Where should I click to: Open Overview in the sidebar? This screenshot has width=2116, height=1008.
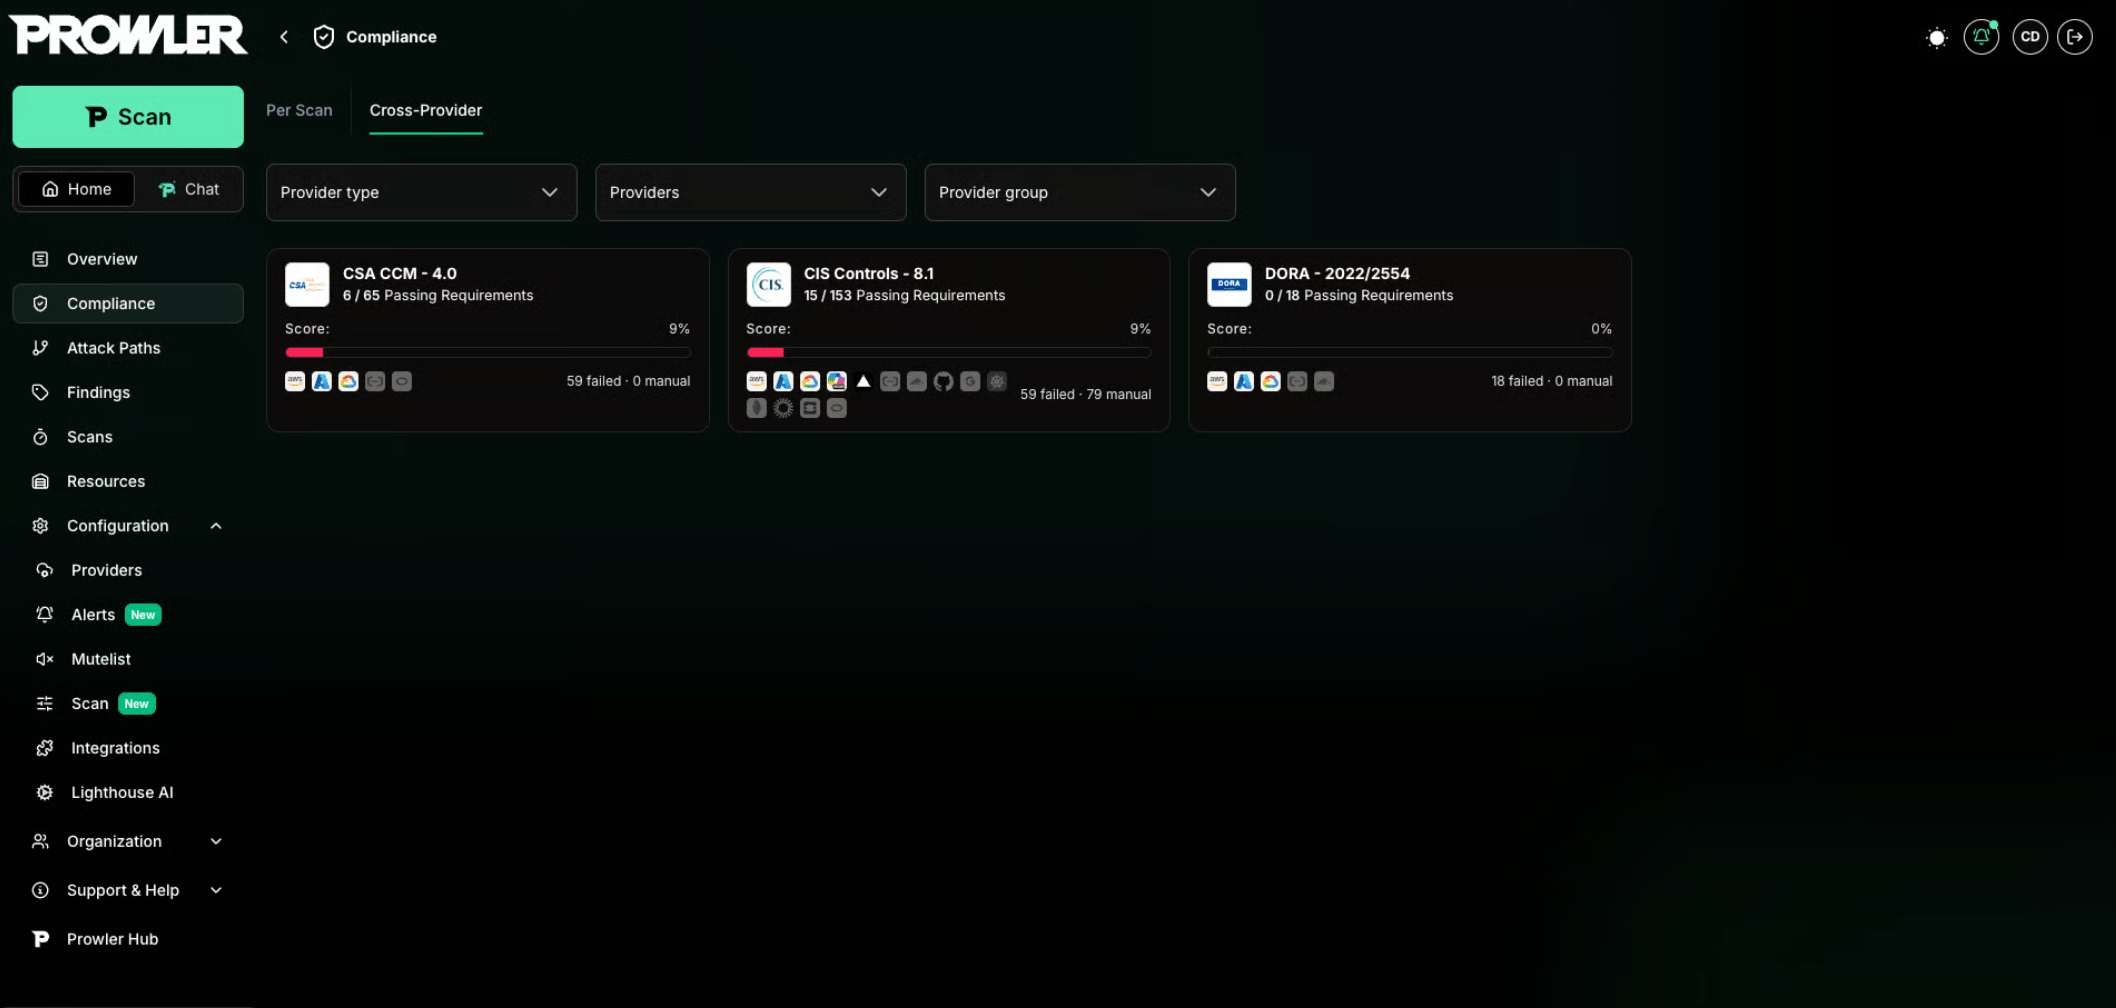click(x=128, y=259)
